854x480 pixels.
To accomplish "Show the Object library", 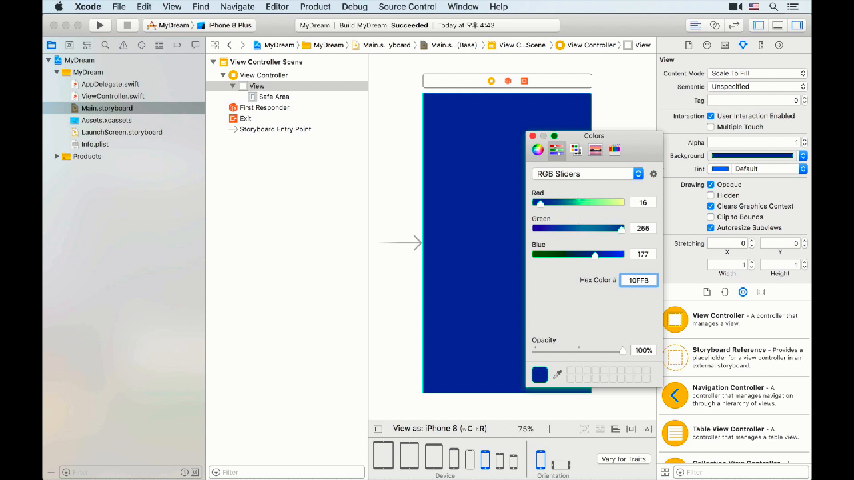I will [743, 292].
